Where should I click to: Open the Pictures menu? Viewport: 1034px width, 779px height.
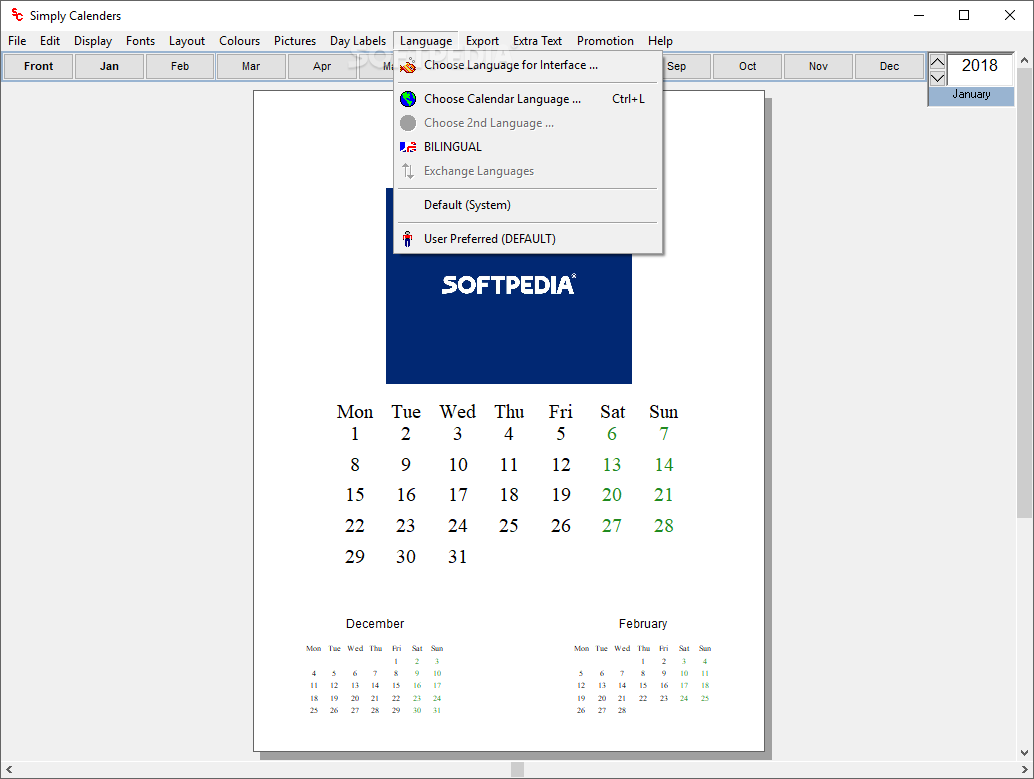pos(295,41)
